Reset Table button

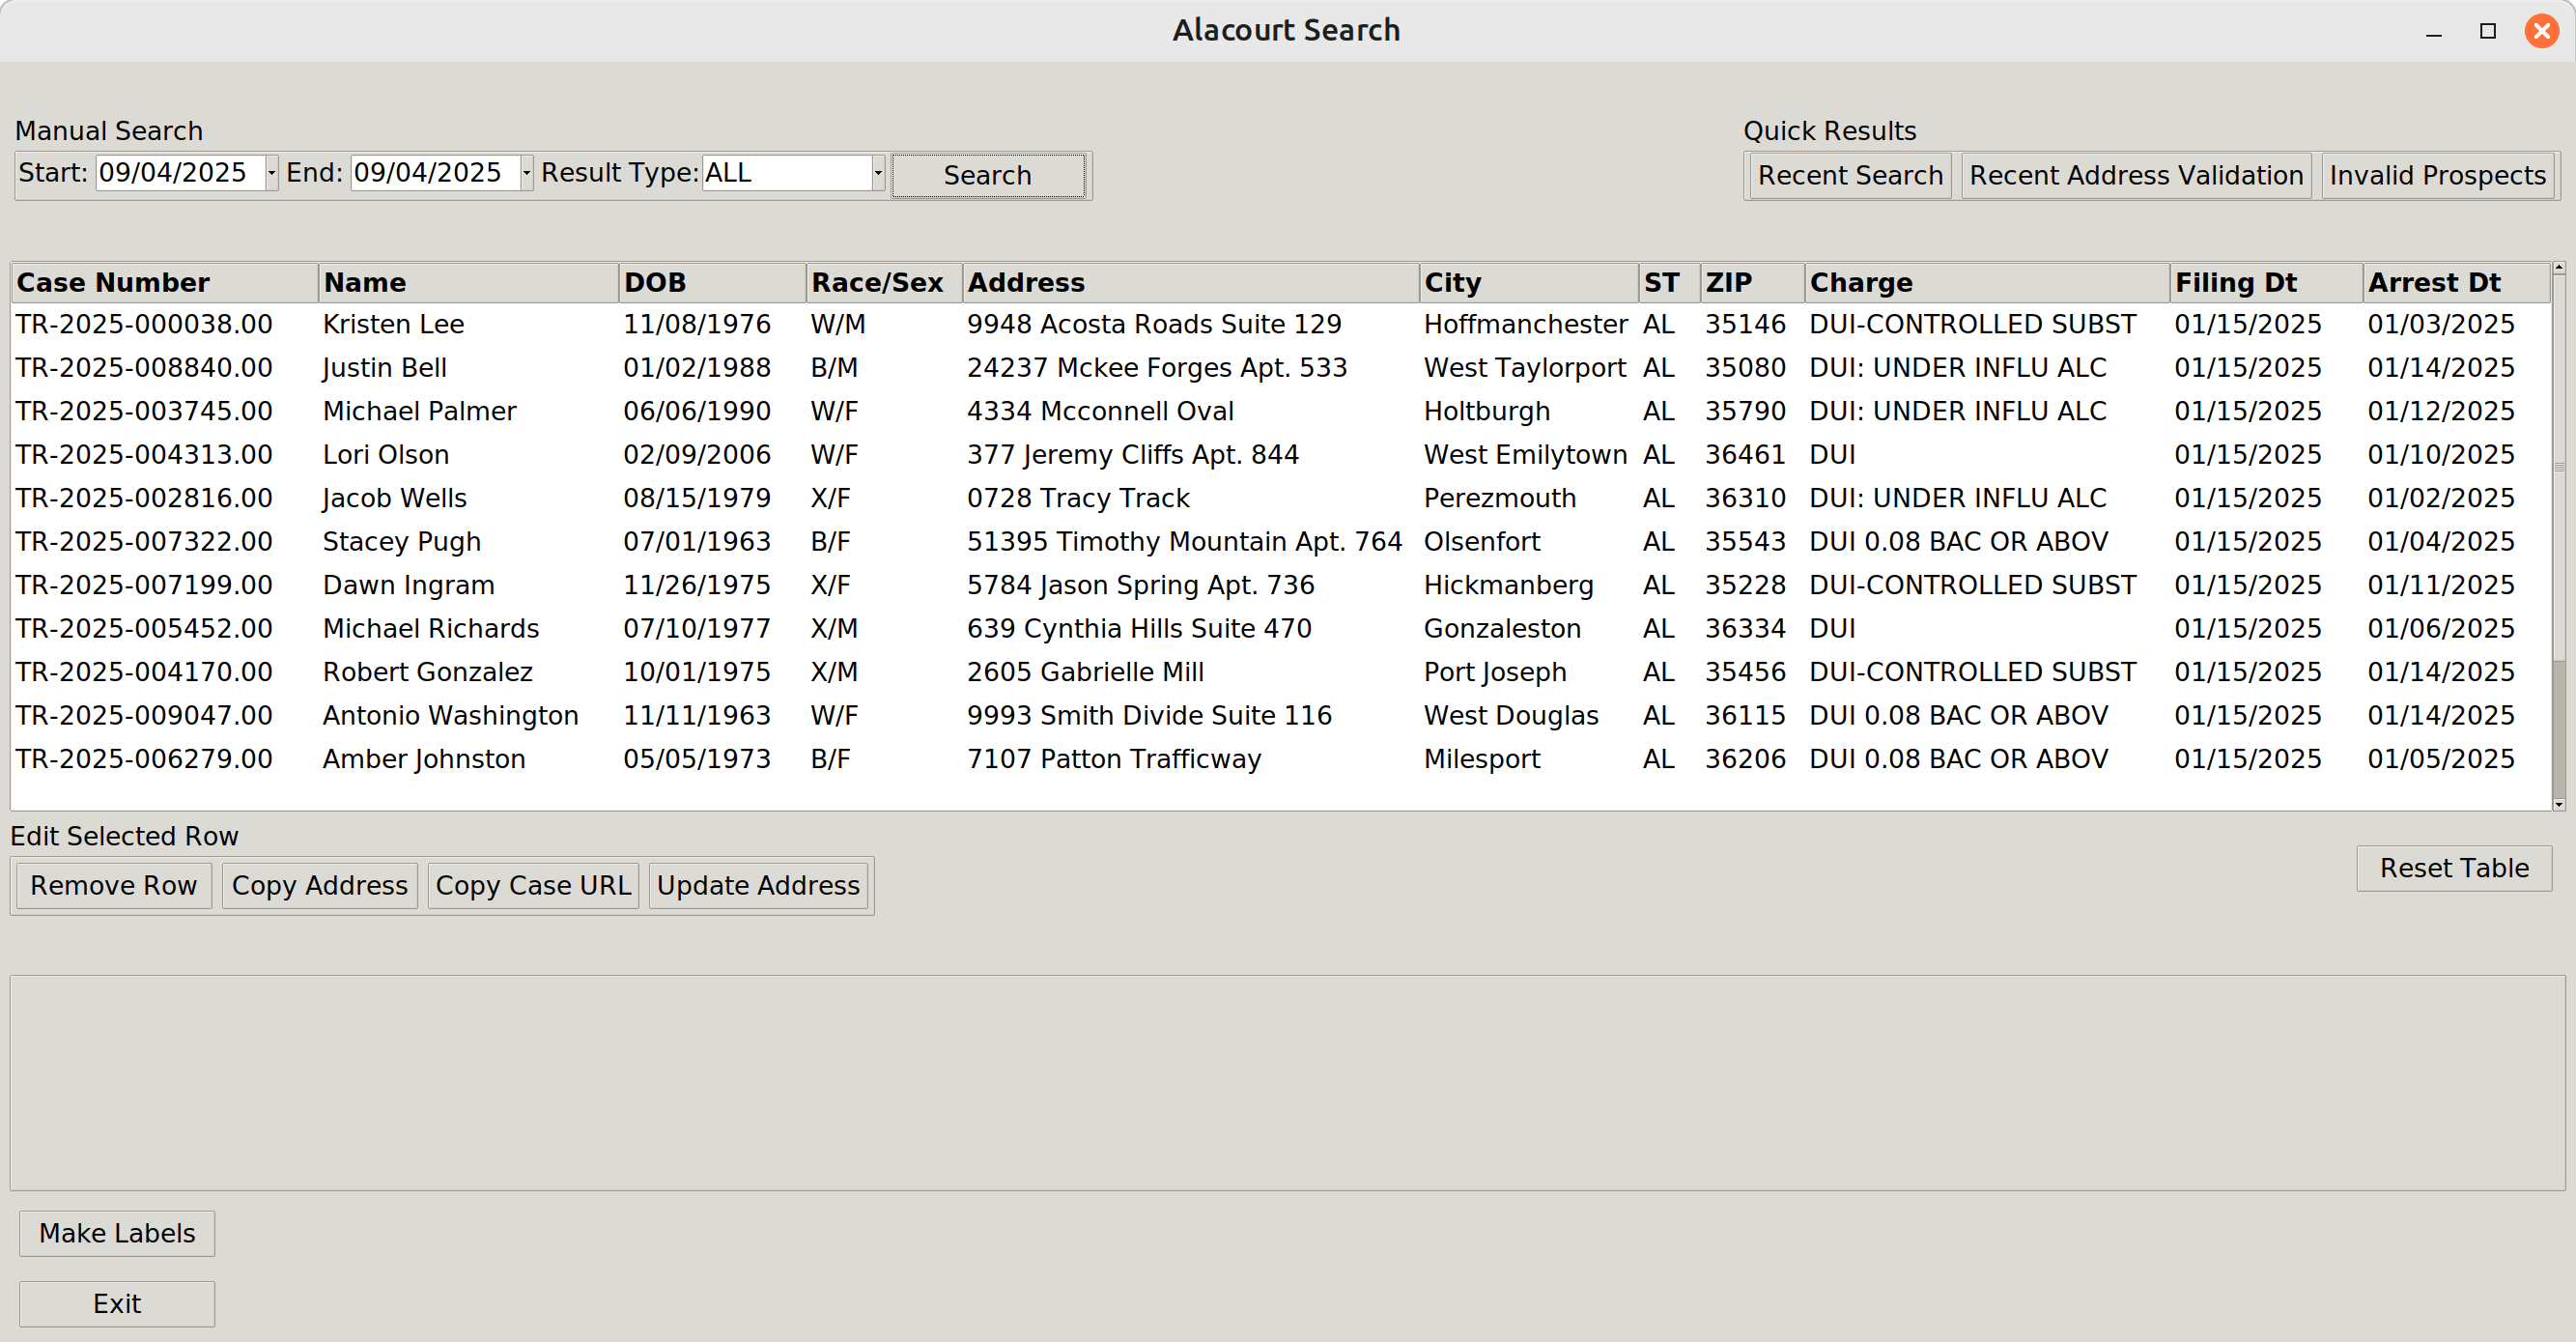click(x=2454, y=868)
